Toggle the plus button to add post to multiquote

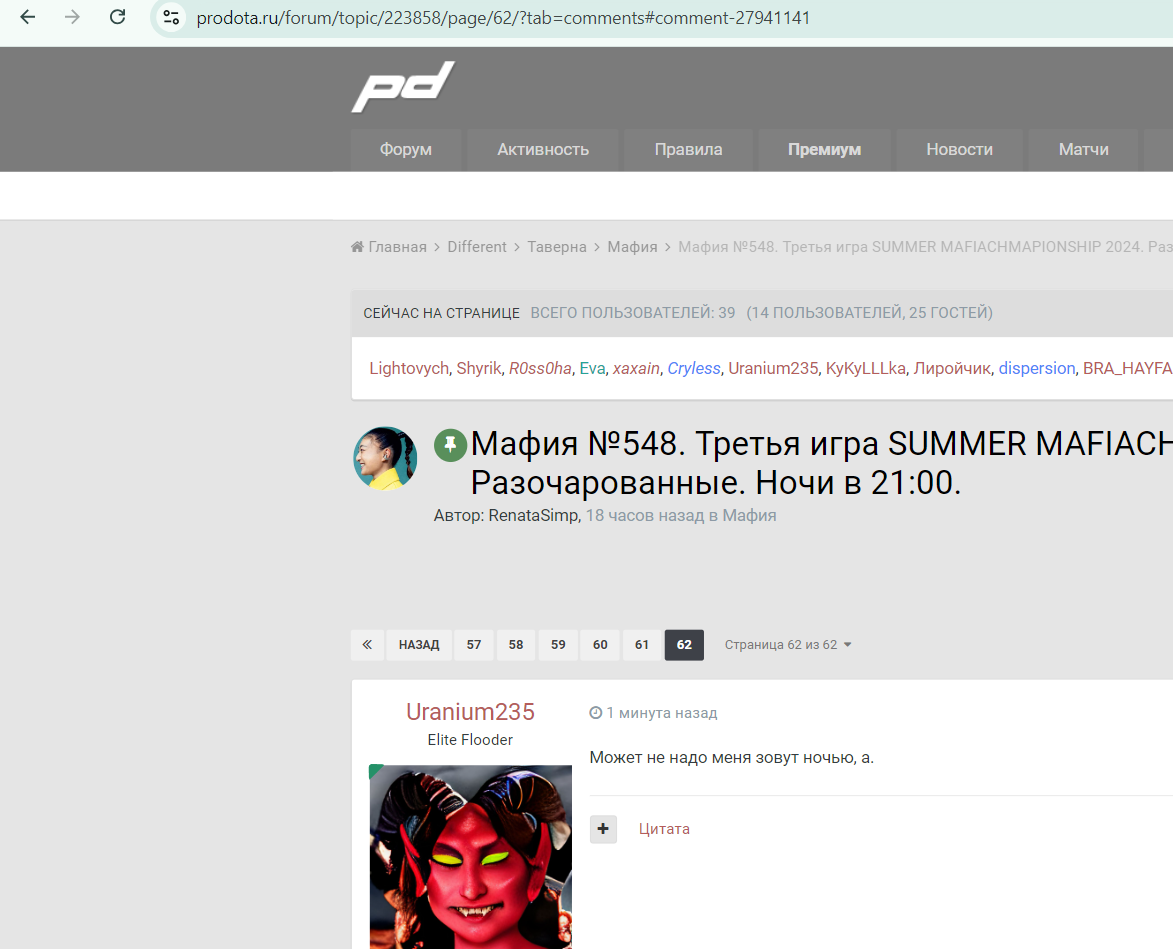(603, 829)
